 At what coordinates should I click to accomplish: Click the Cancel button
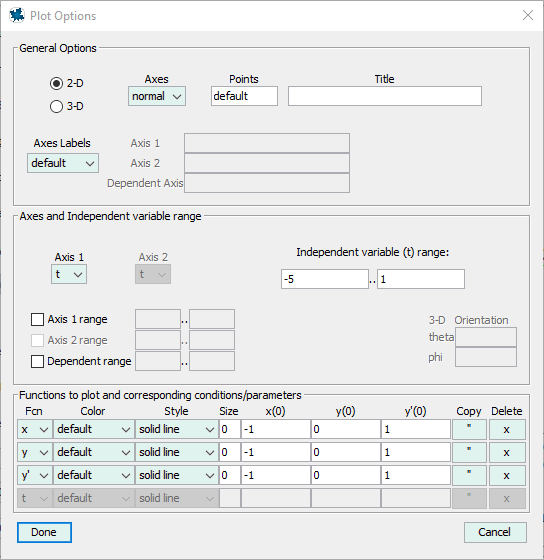(x=495, y=532)
